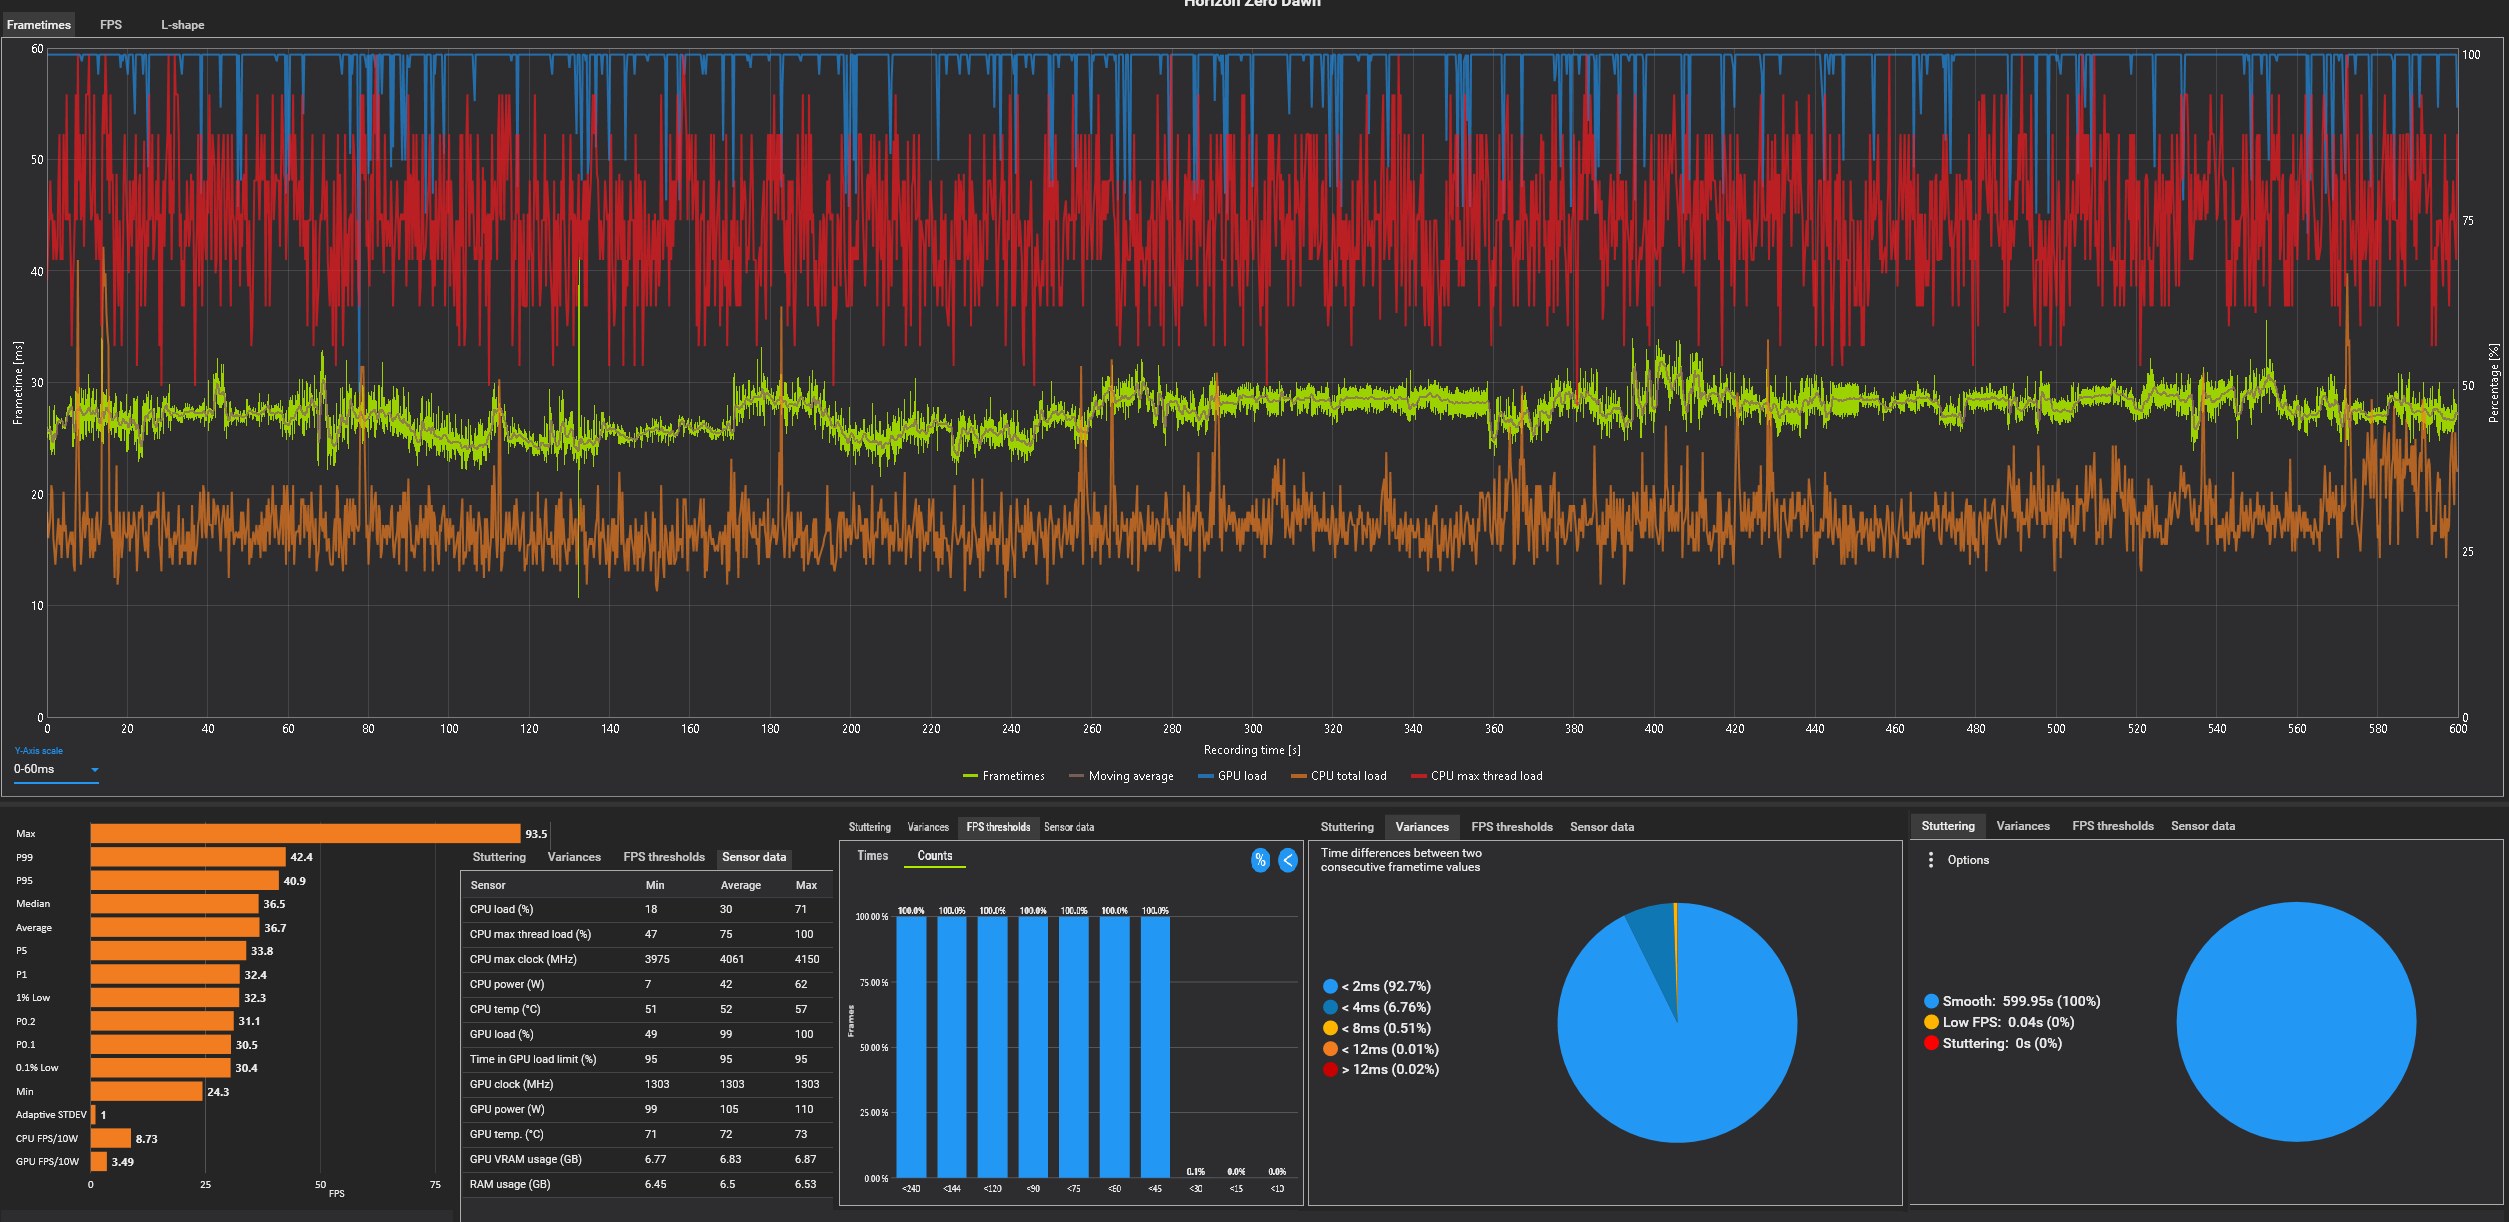Viewport: 2509px width, 1222px height.
Task: Expand Options in the Stuttering pie panel
Action: coord(1967,860)
